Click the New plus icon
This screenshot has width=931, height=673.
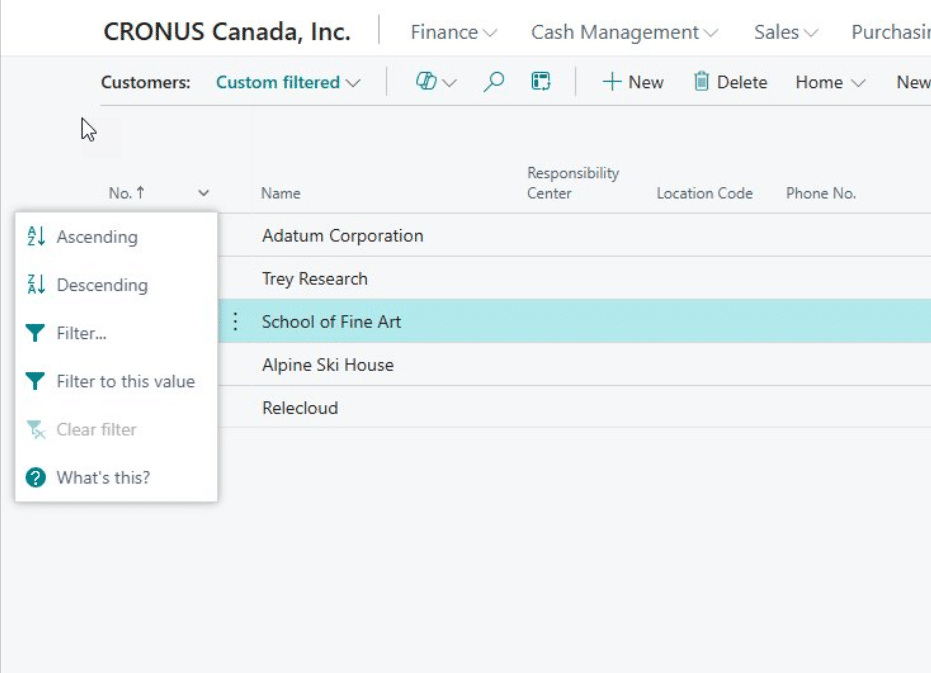click(x=611, y=82)
